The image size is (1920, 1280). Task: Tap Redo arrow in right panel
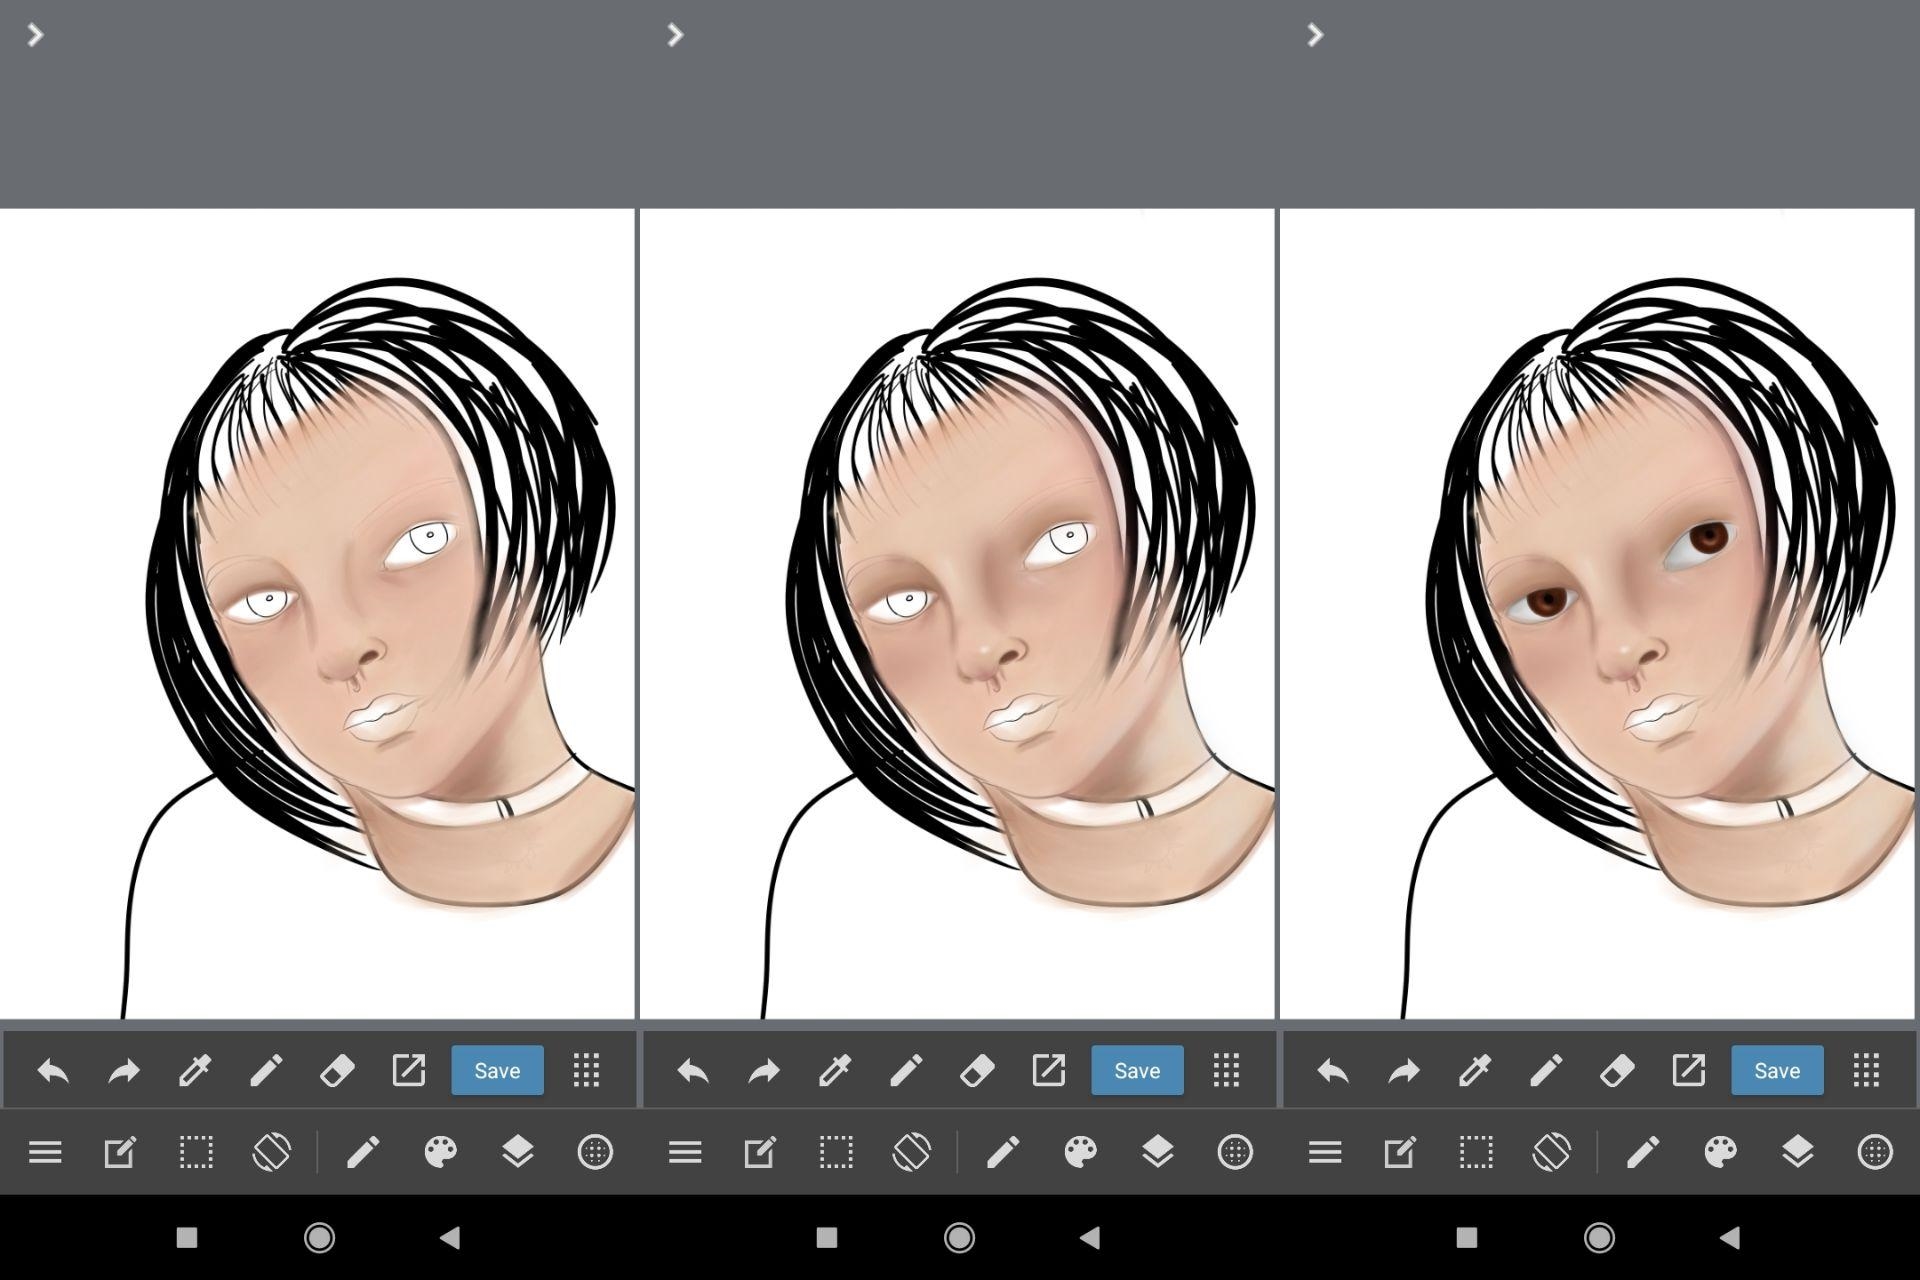[x=1404, y=1071]
